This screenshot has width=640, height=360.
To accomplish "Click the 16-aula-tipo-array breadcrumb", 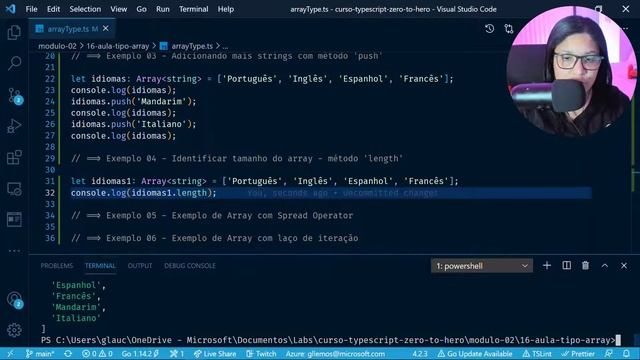I will (x=118, y=46).
